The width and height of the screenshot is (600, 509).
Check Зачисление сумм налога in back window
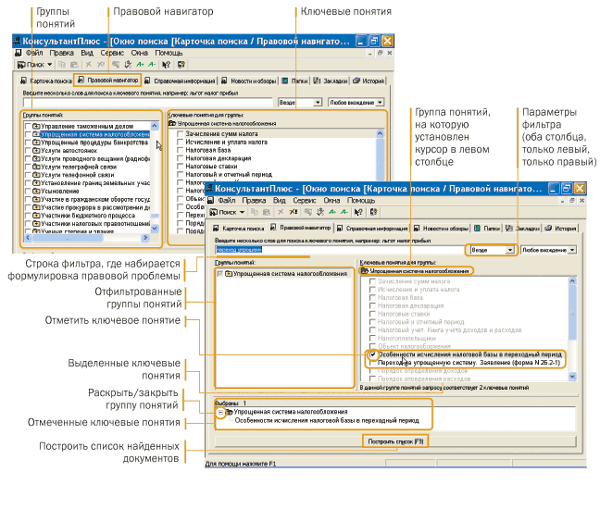[x=180, y=134]
